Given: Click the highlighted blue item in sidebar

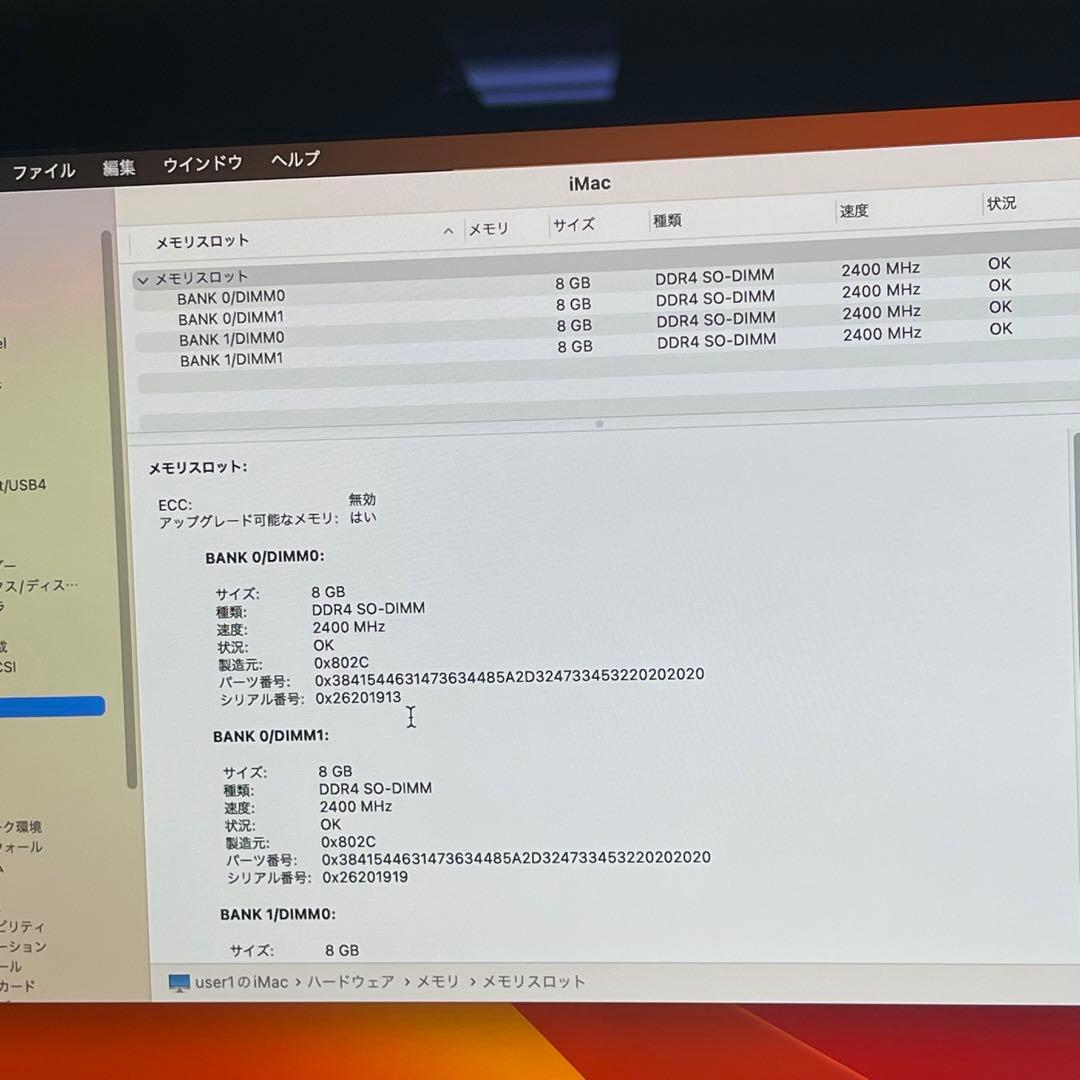Looking at the screenshot, I should pos(52,707).
